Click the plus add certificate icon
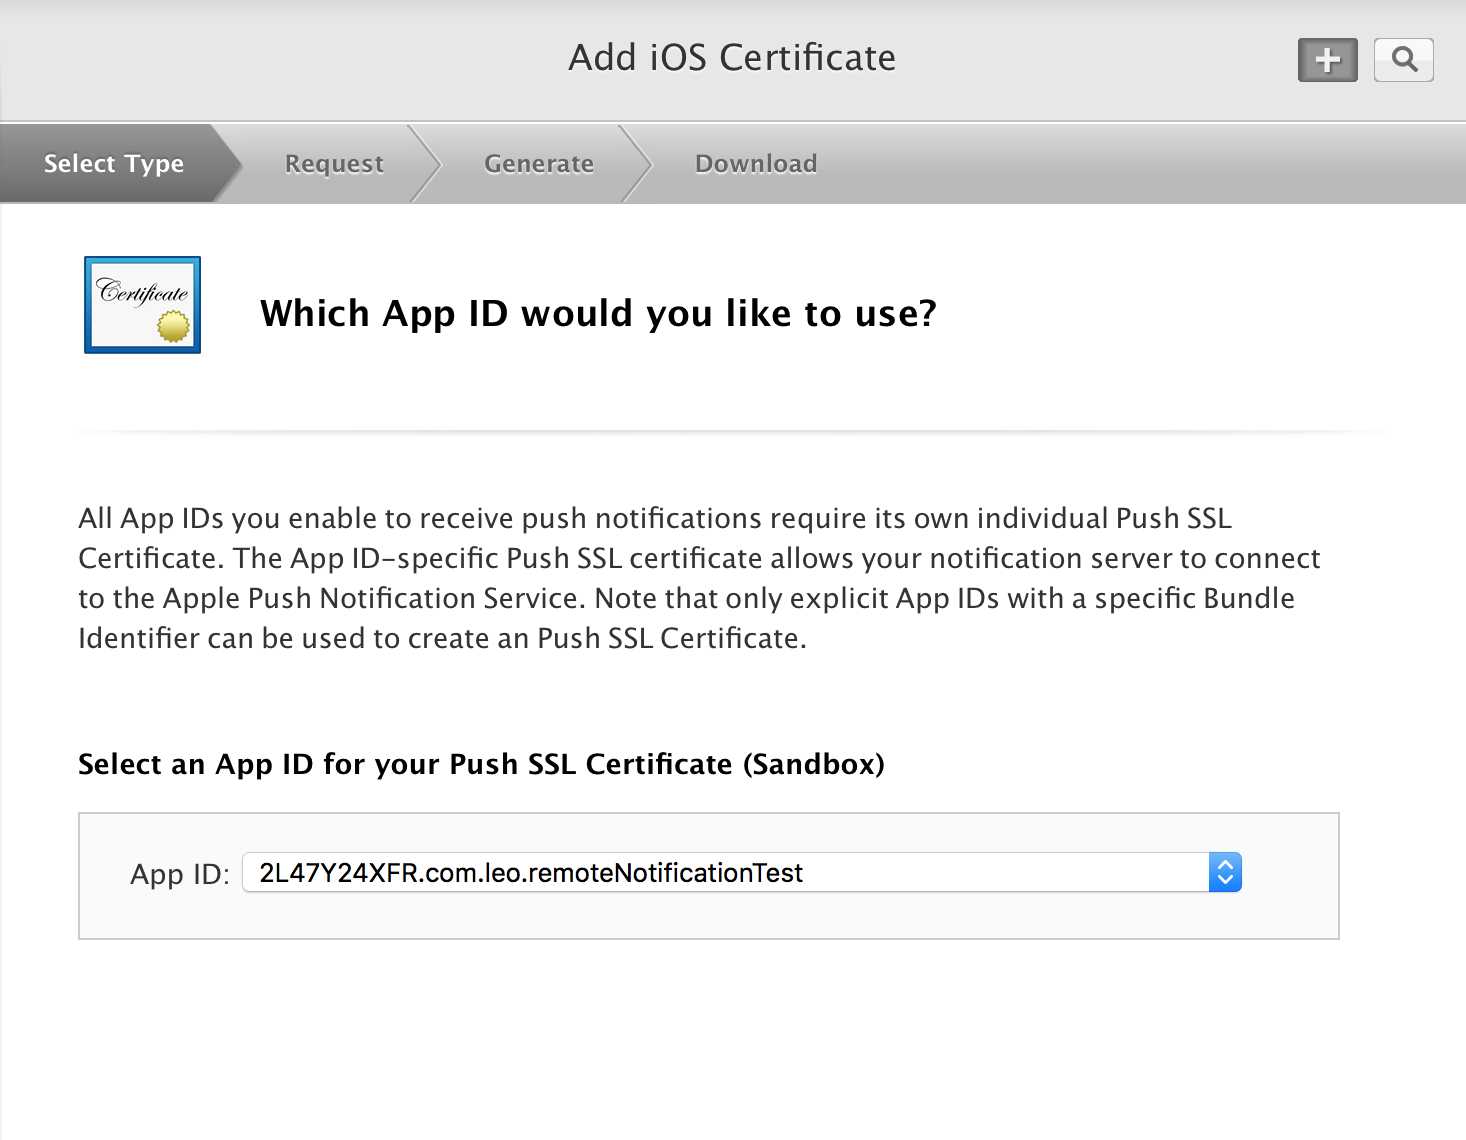Image resolution: width=1466 pixels, height=1140 pixels. pos(1327,60)
